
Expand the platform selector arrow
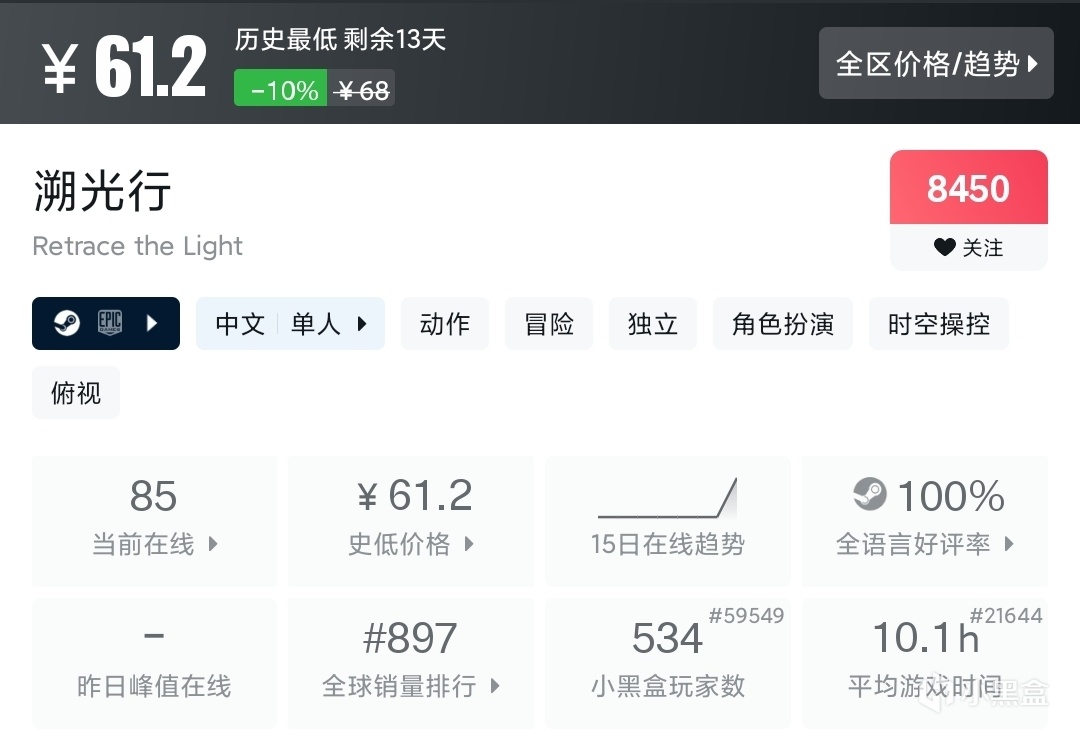(152, 323)
